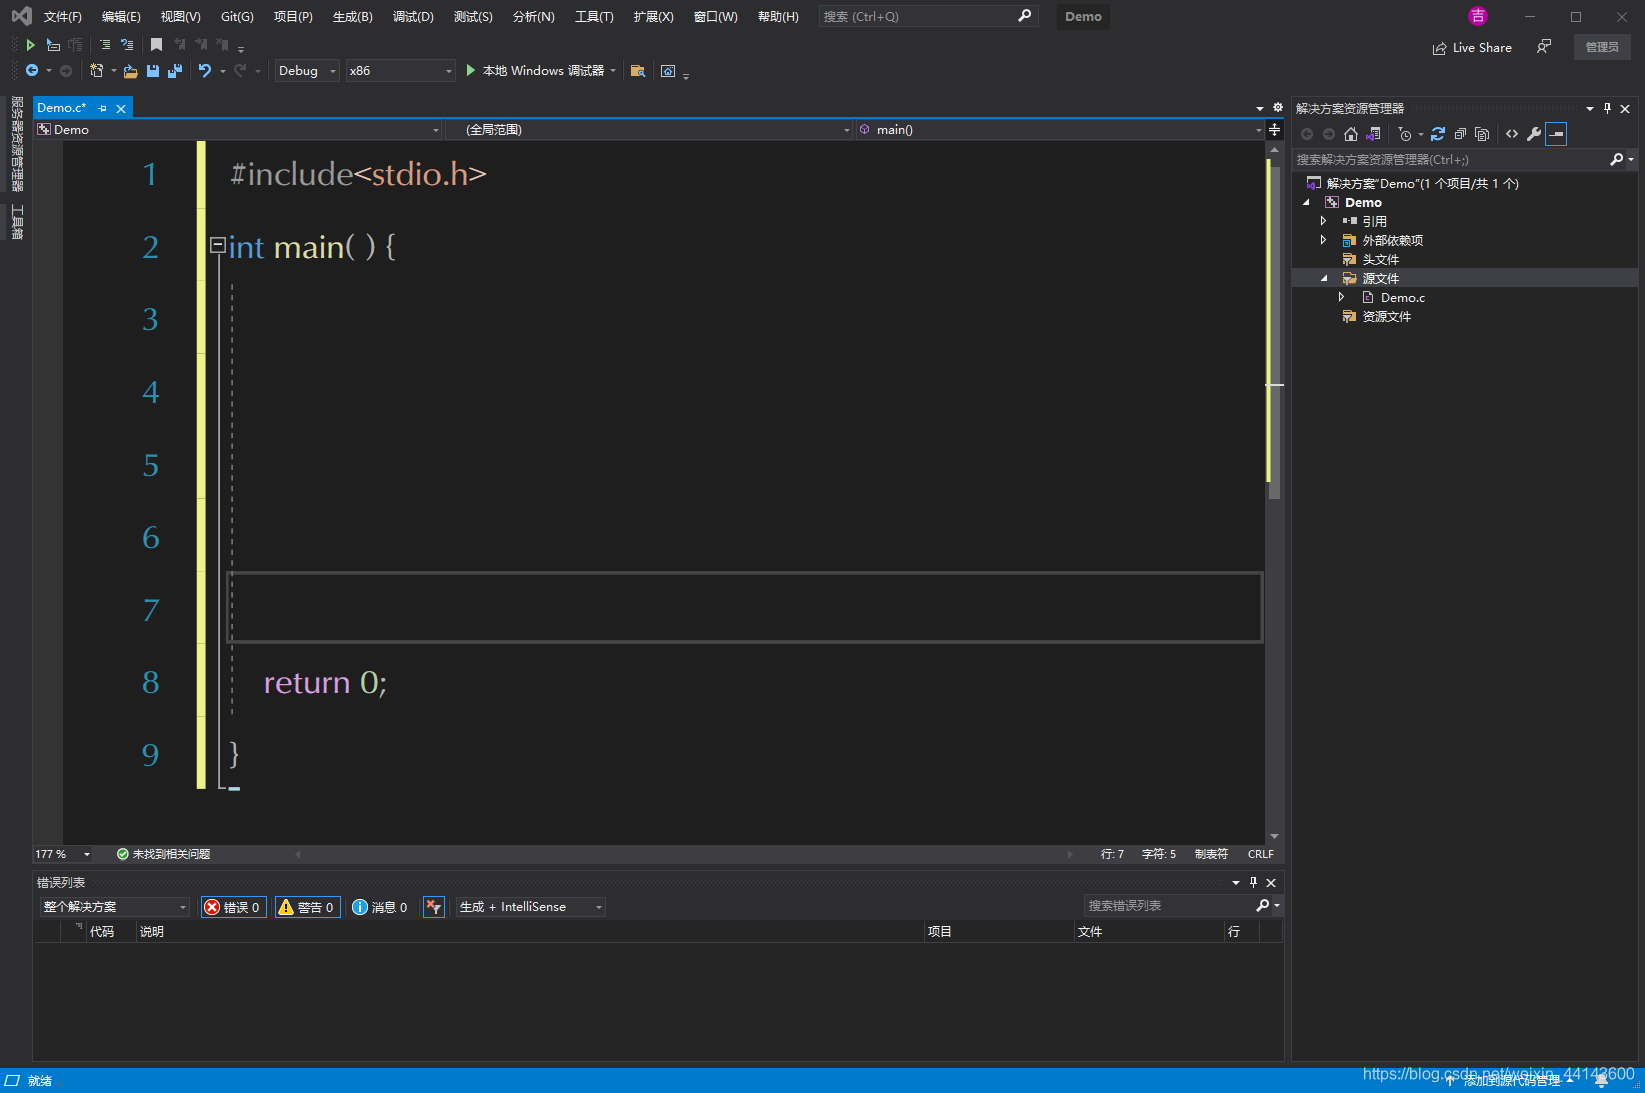1645x1093 pixels.
Task: Click the search magnifier in error list
Action: tap(1263, 905)
